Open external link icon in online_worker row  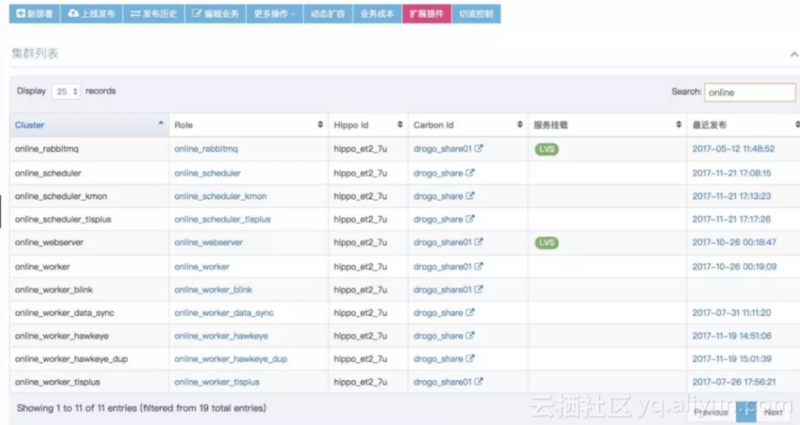click(x=479, y=266)
